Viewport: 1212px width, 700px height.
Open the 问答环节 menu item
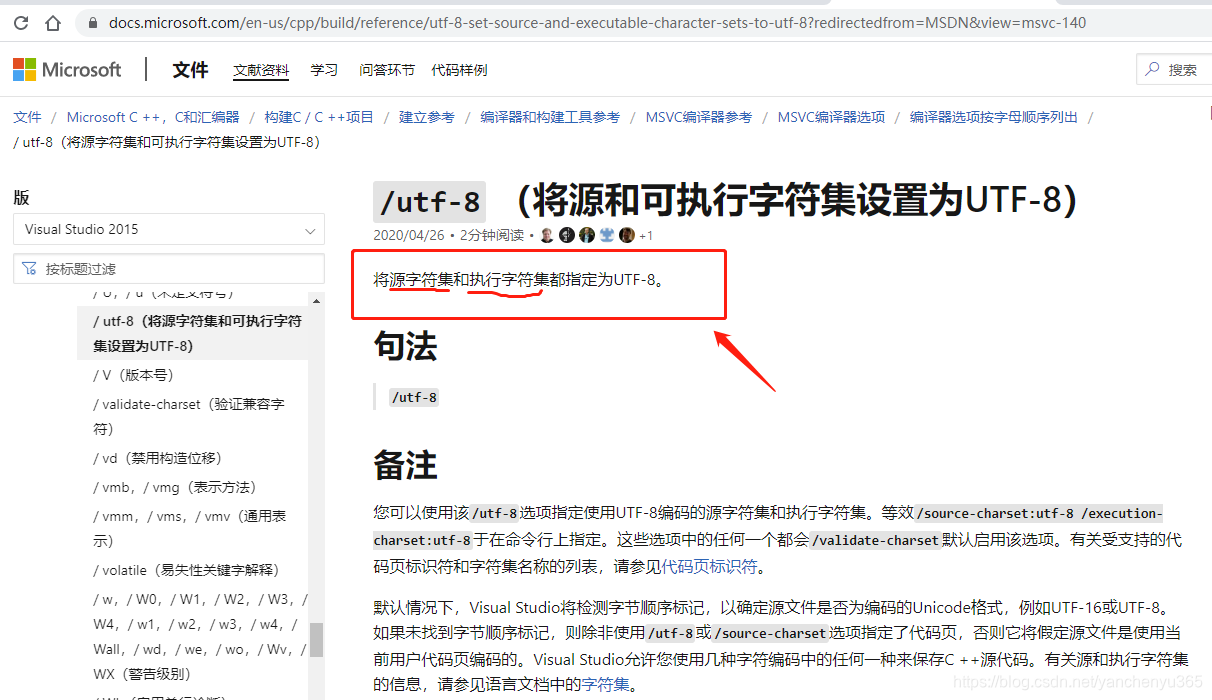click(387, 70)
